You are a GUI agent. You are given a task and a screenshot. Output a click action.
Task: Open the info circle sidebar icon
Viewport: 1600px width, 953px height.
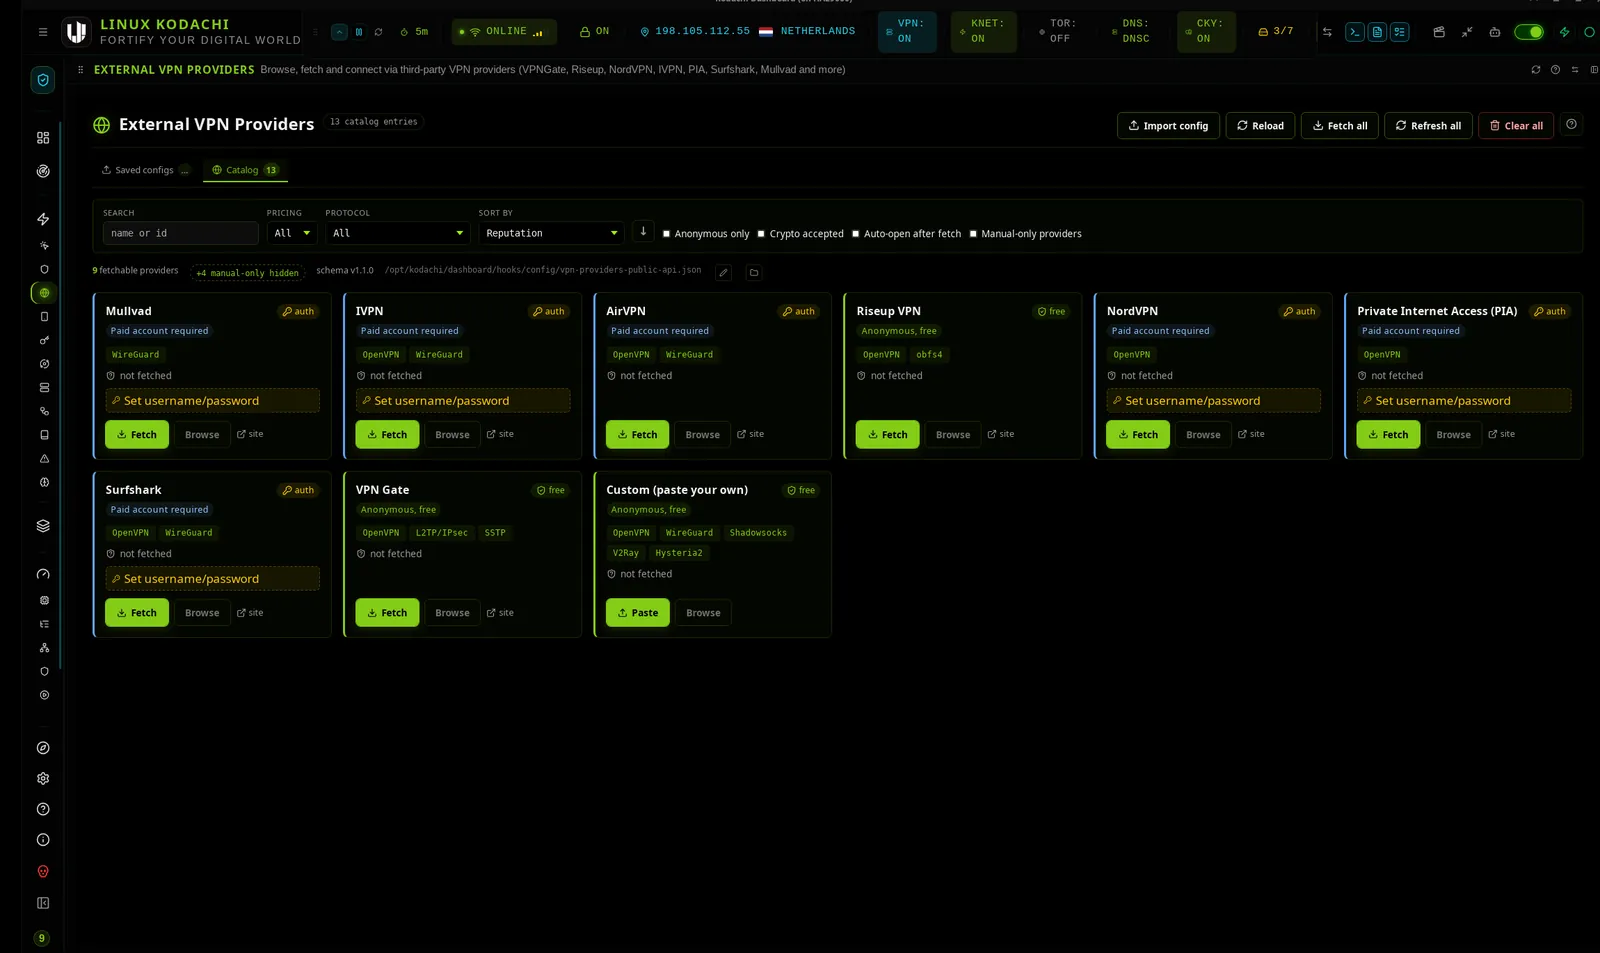pos(43,841)
